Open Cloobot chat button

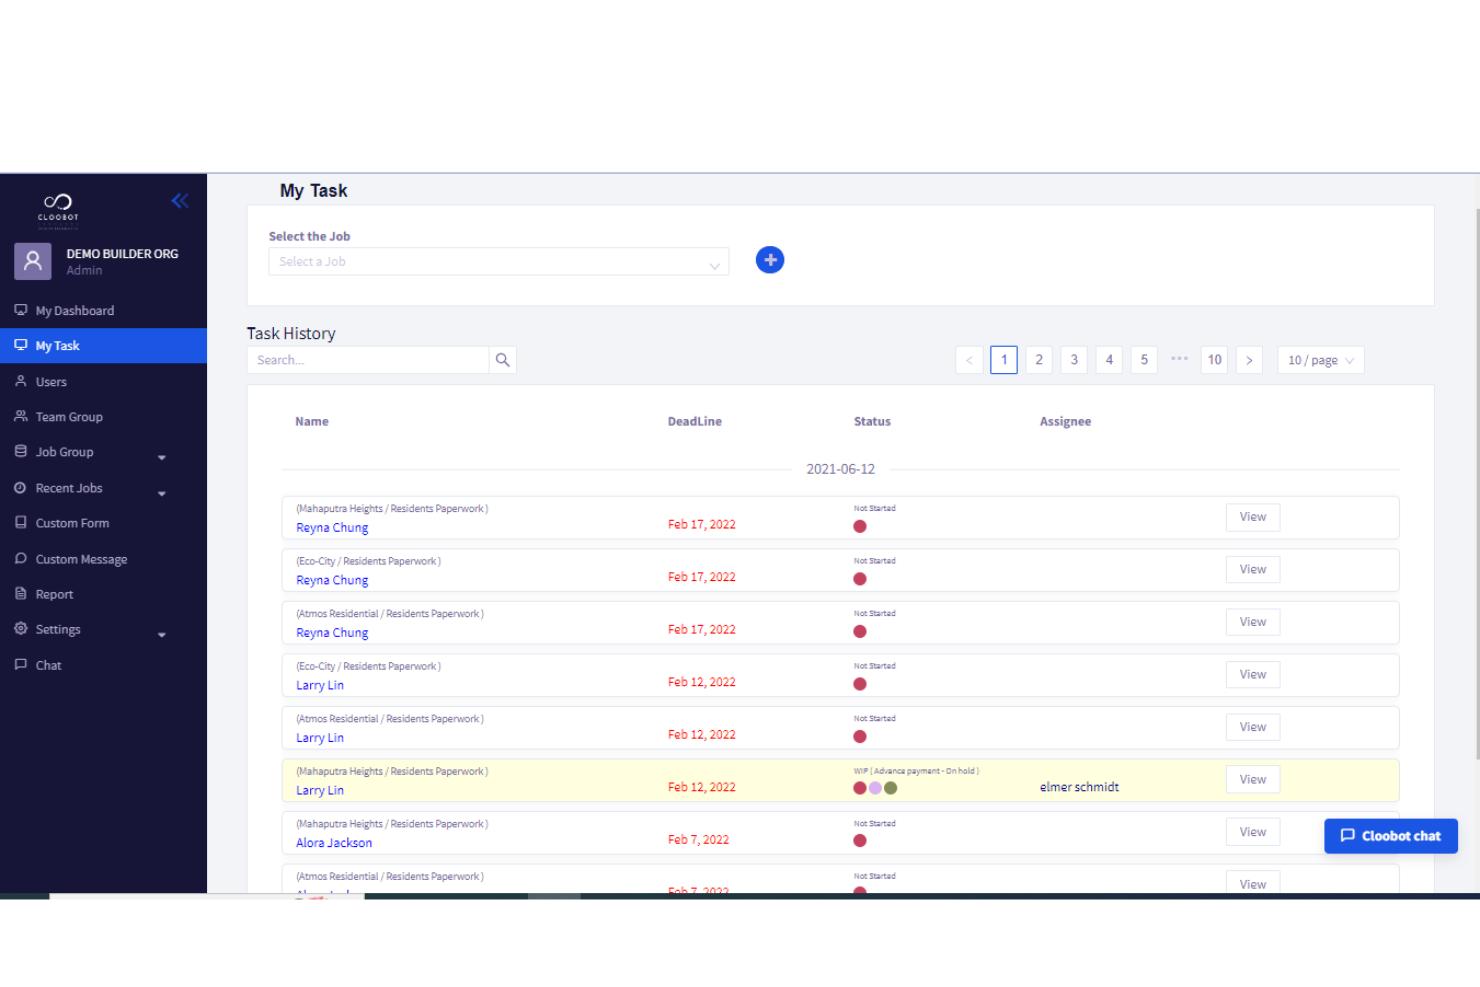1391,836
